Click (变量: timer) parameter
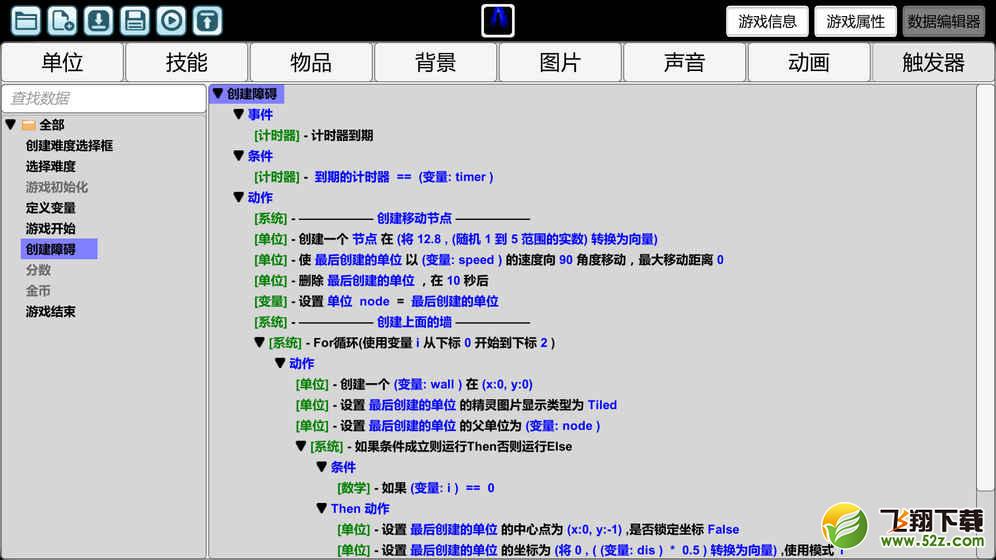This screenshot has width=996, height=560. pos(455,177)
